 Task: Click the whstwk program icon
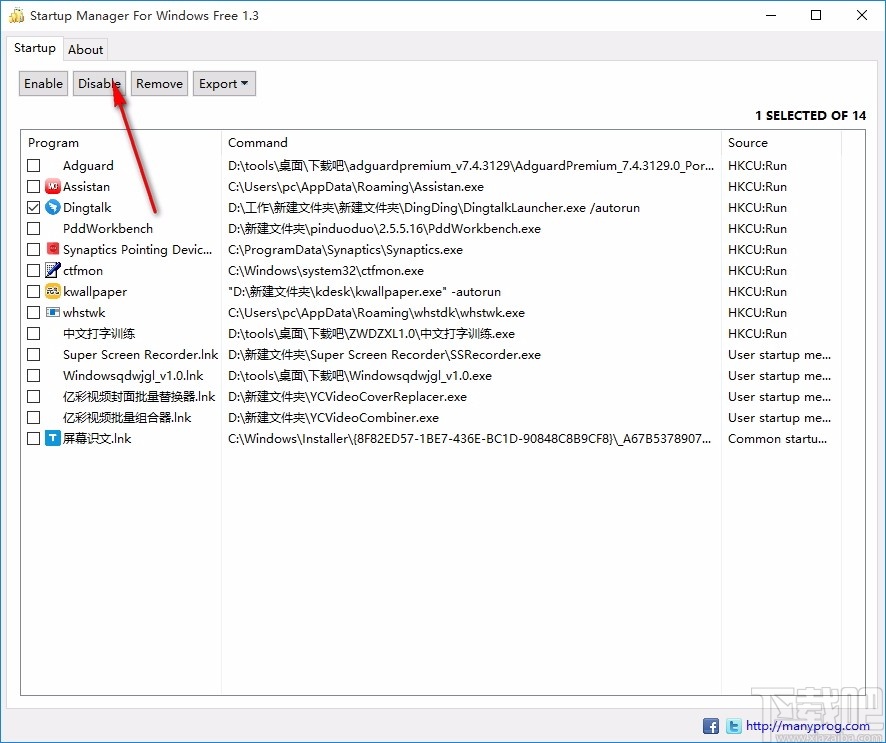pyautogui.click(x=52, y=312)
